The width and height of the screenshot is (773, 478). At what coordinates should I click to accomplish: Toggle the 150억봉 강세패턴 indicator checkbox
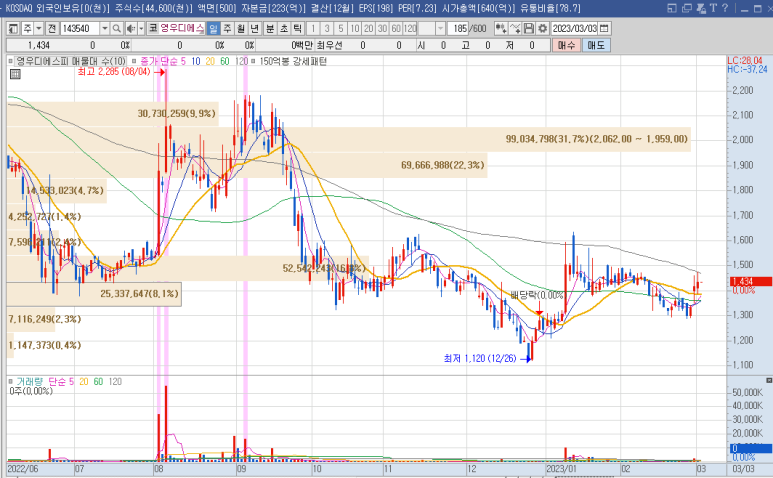point(253,61)
